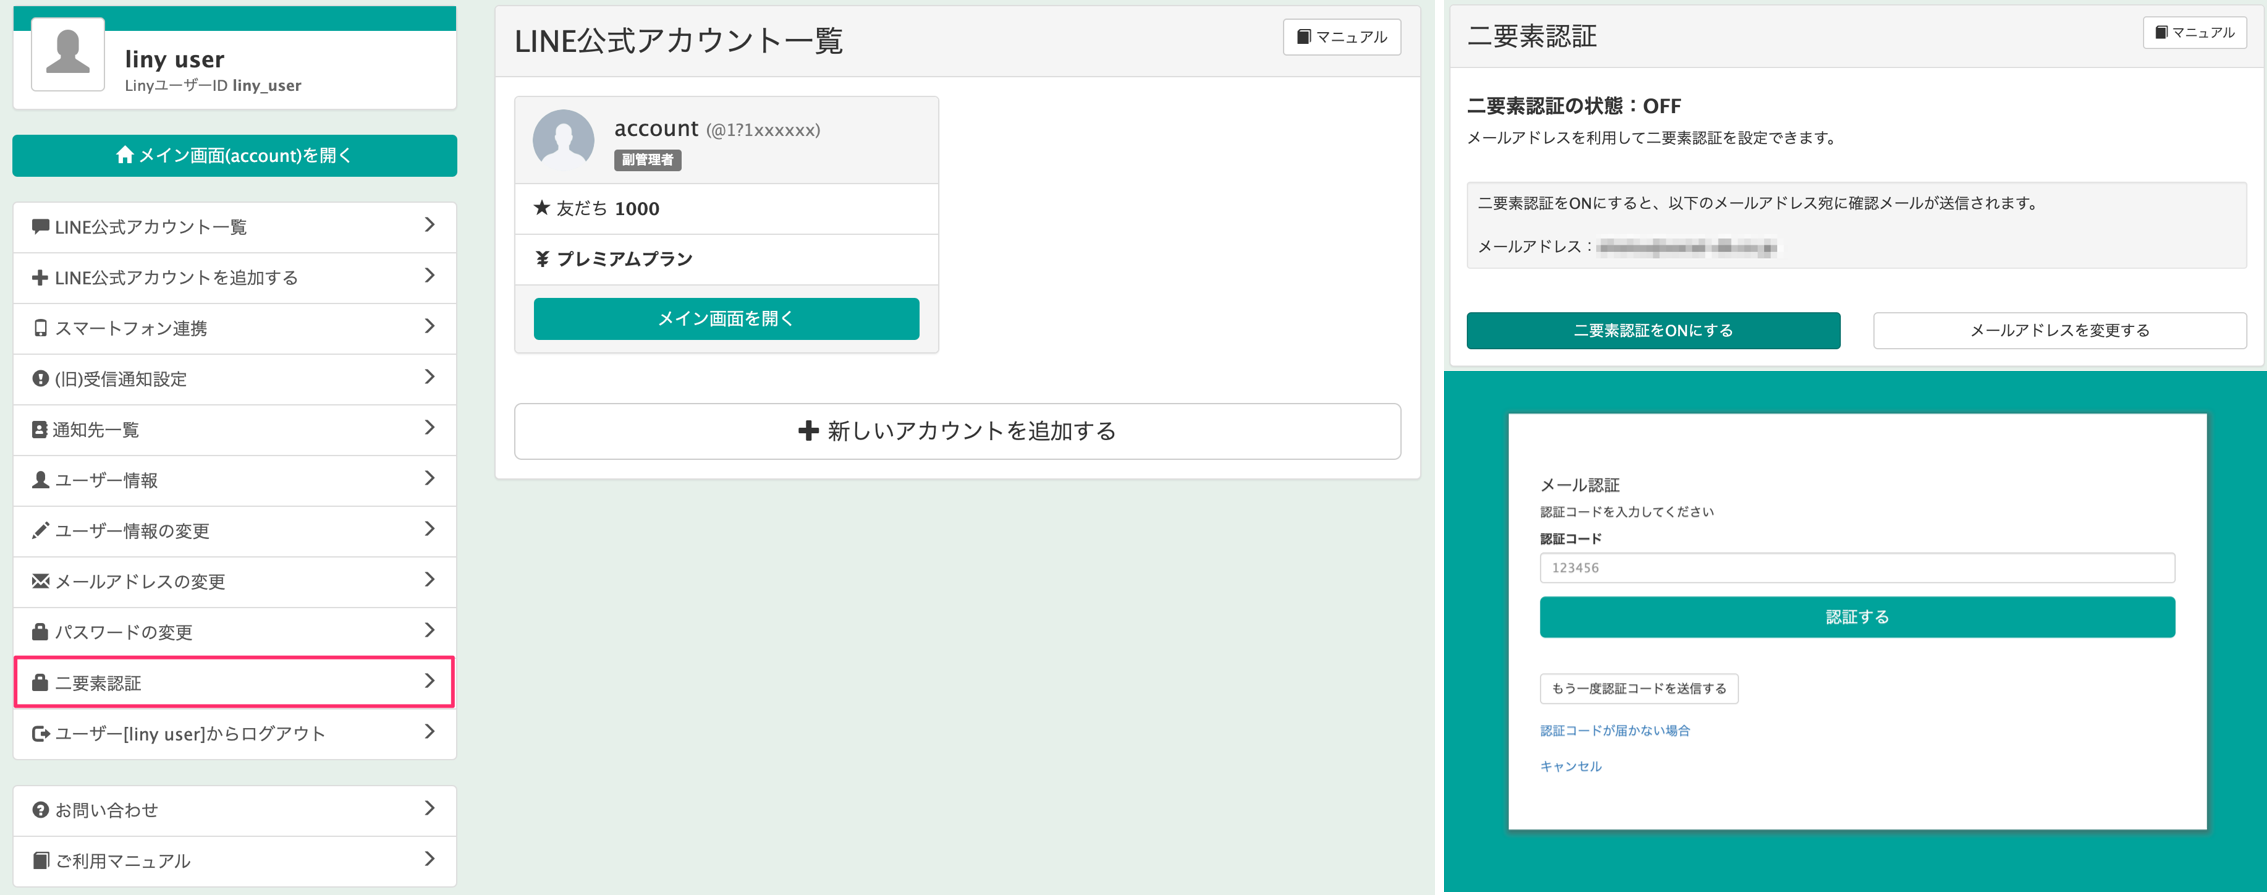Click the exclamation icon for (旧)受信通知設定
2267x895 pixels.
tap(40, 379)
